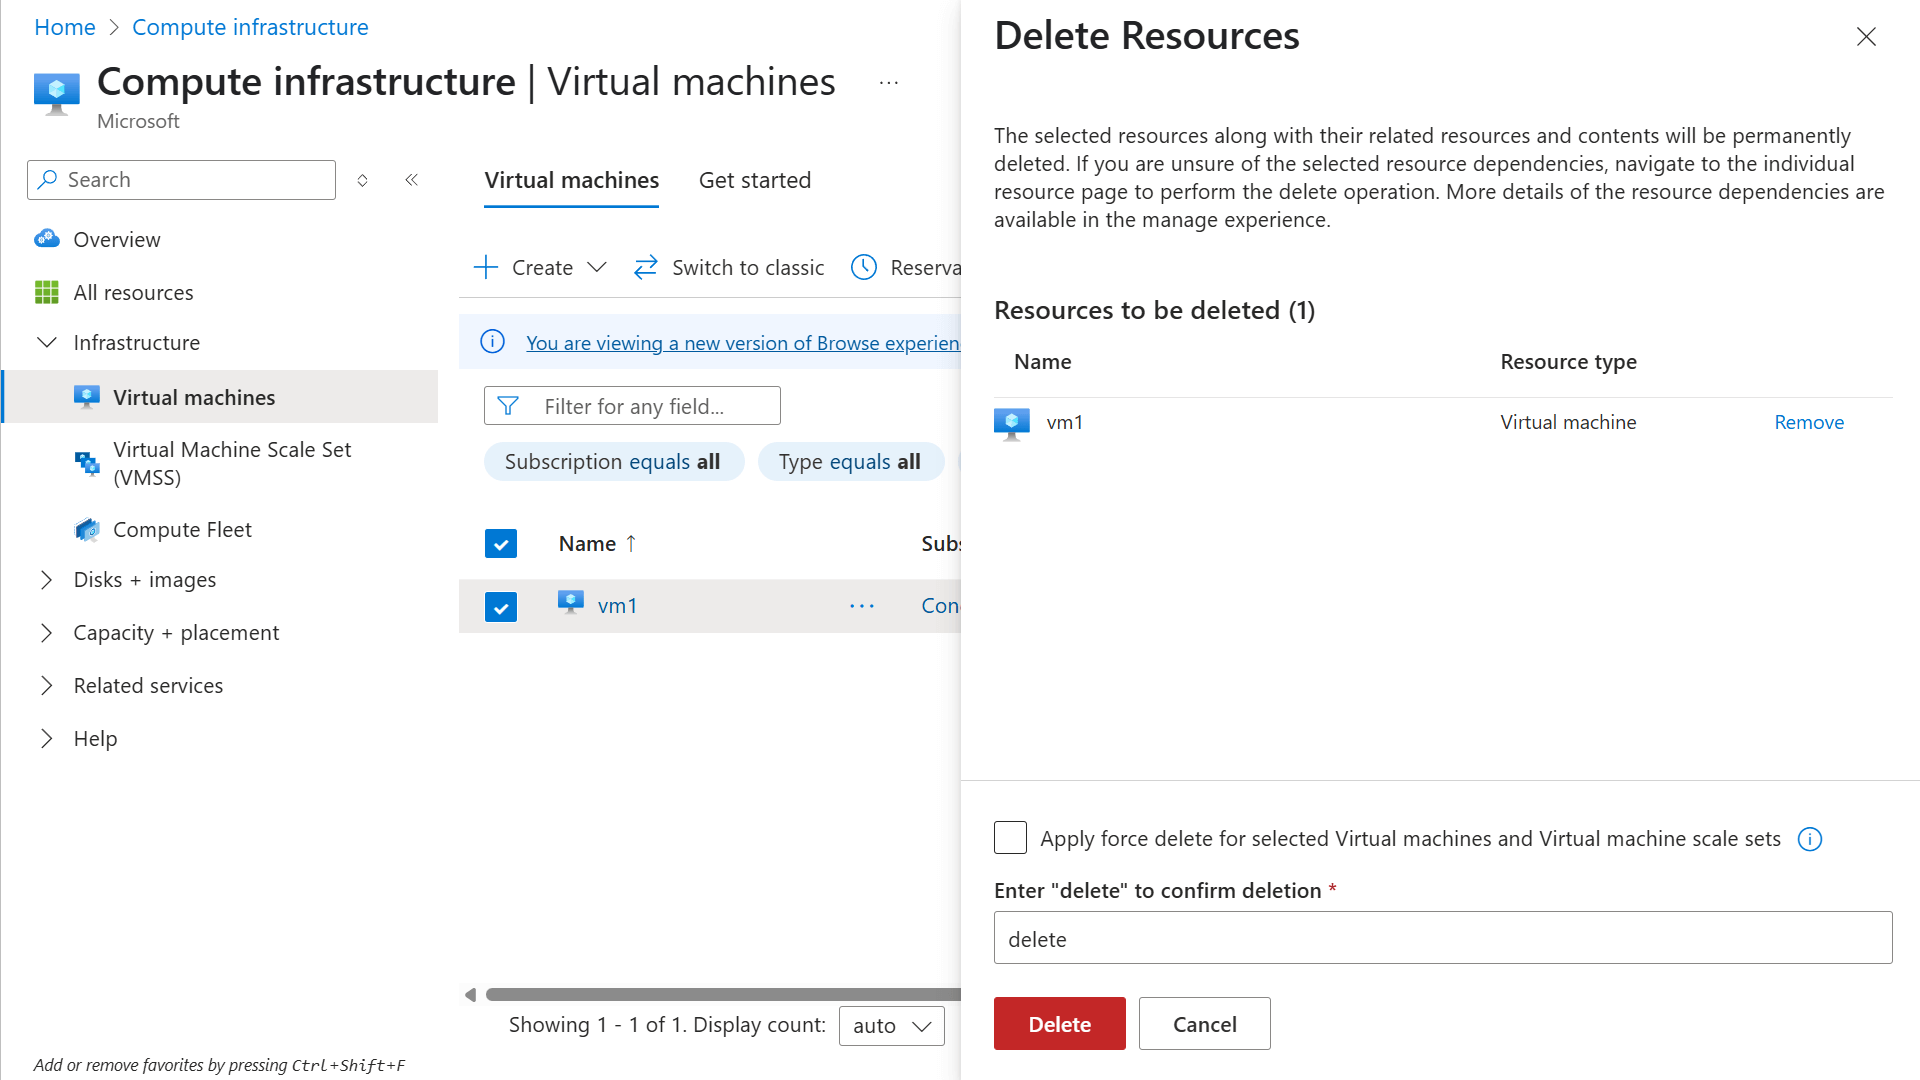The width and height of the screenshot is (1920, 1080).
Task: Click the force delete info icon
Action: click(x=1810, y=839)
